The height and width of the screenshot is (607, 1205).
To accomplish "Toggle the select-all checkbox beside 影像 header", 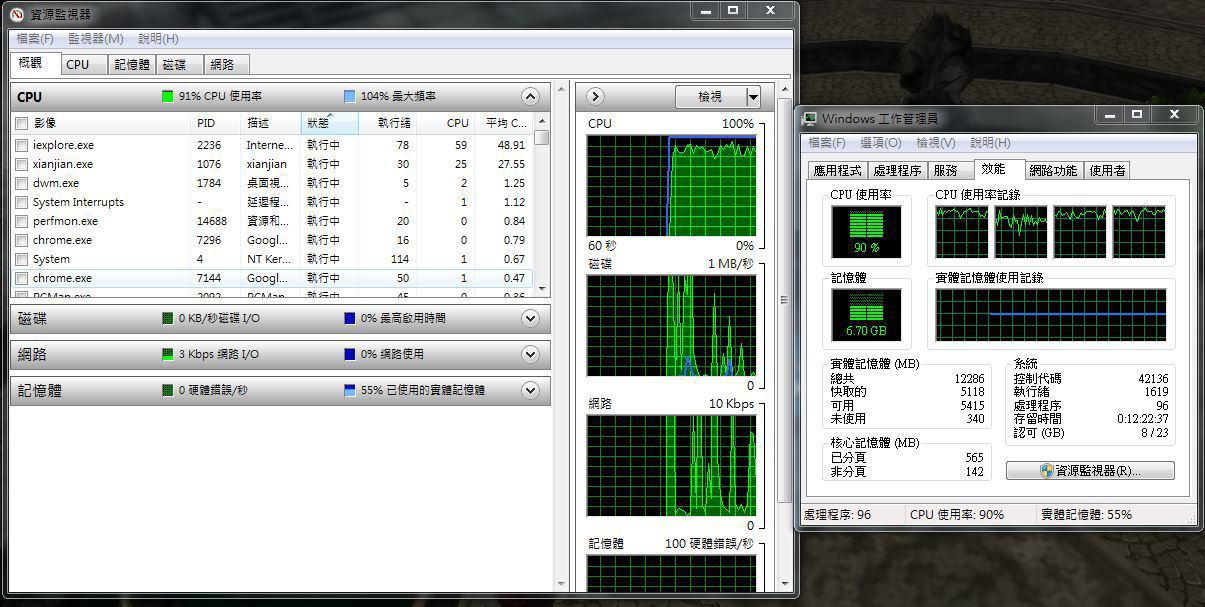I will (21, 123).
